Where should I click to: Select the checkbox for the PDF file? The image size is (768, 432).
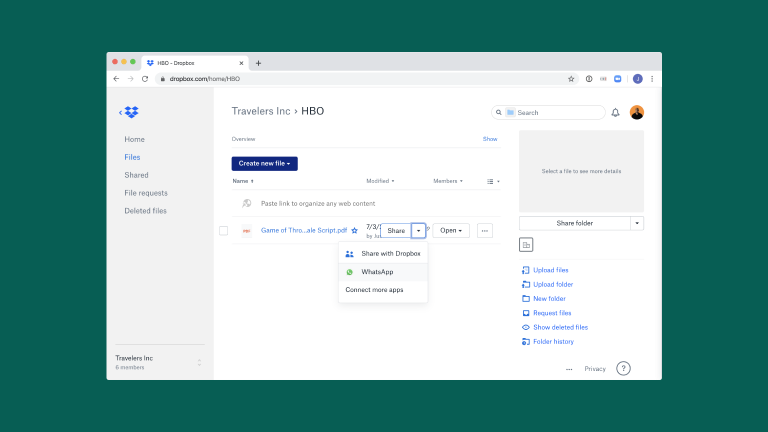223,231
